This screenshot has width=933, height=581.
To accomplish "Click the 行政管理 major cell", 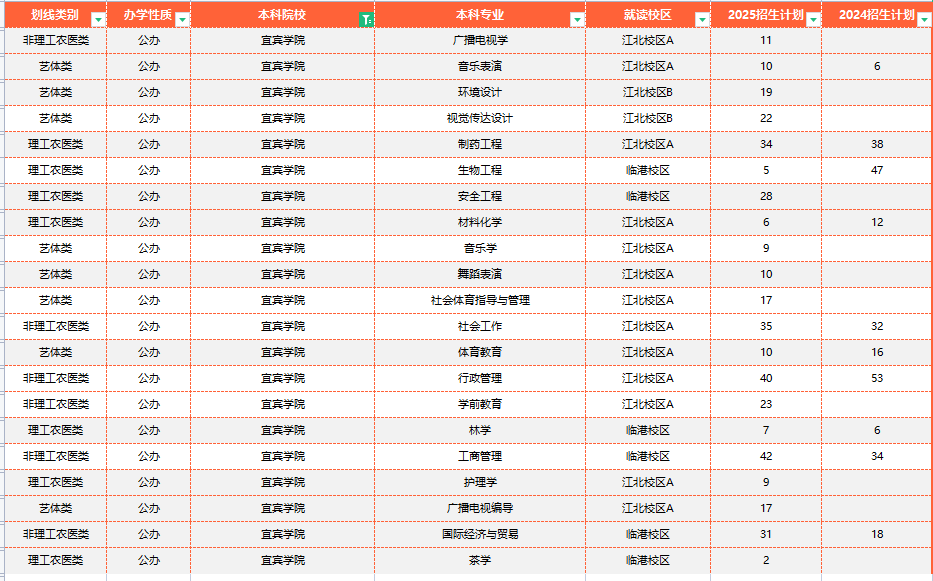I will (480, 379).
